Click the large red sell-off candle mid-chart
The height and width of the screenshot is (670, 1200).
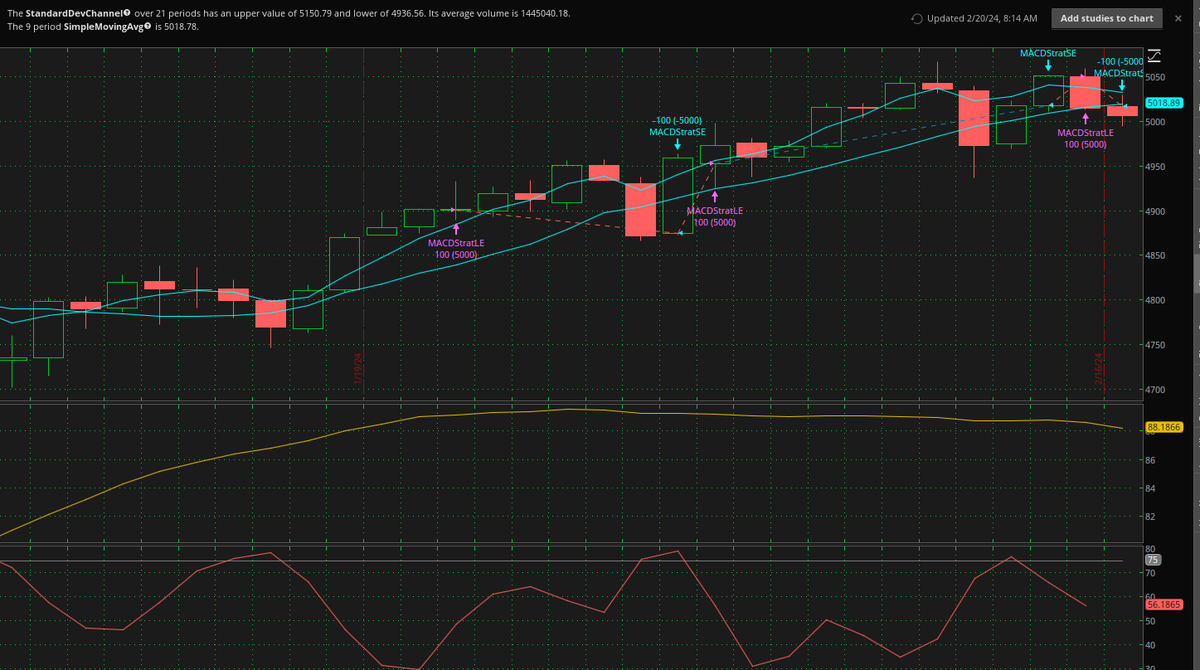pyautogui.click(x=641, y=210)
